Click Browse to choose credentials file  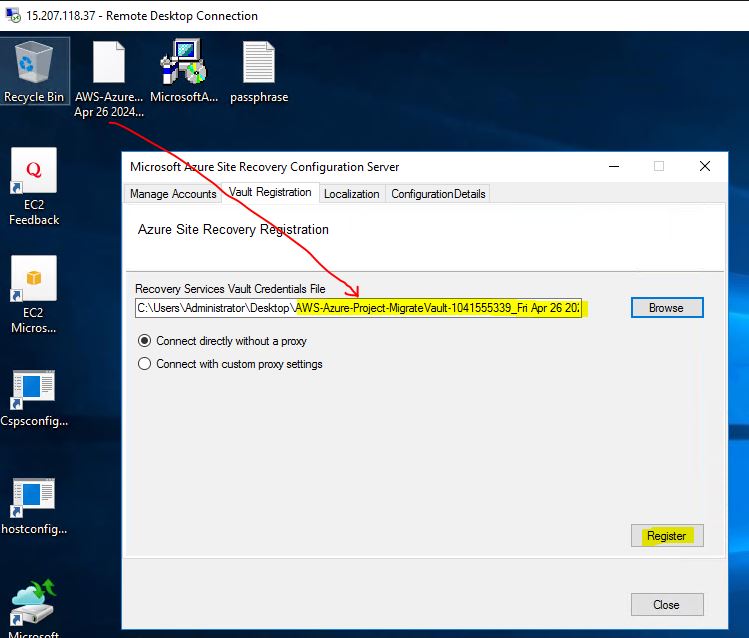[666, 308]
